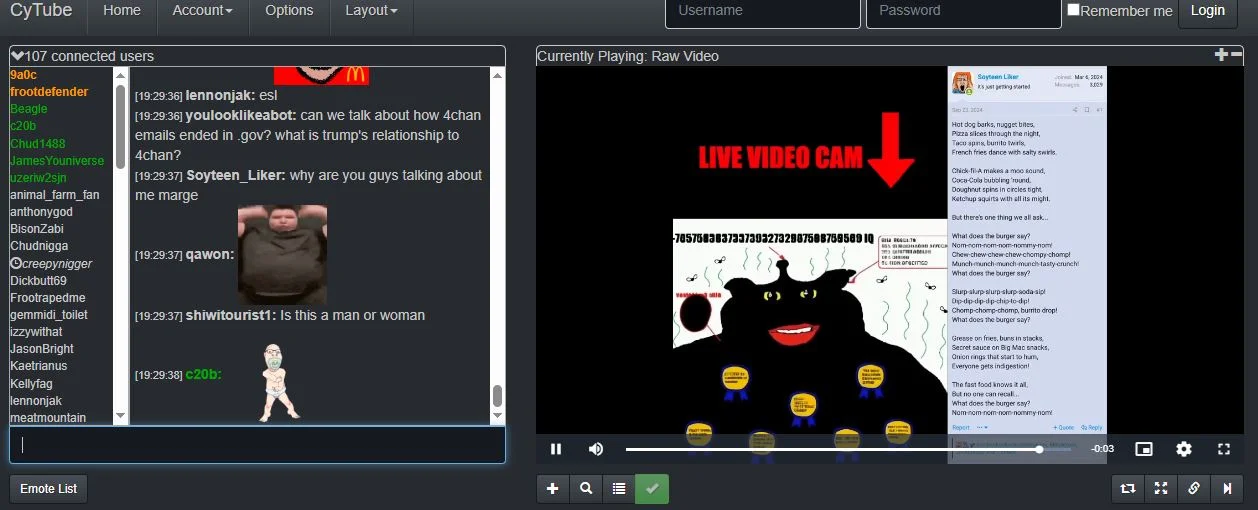
Task: Switch the video player to fullscreen
Action: pos(1223,449)
